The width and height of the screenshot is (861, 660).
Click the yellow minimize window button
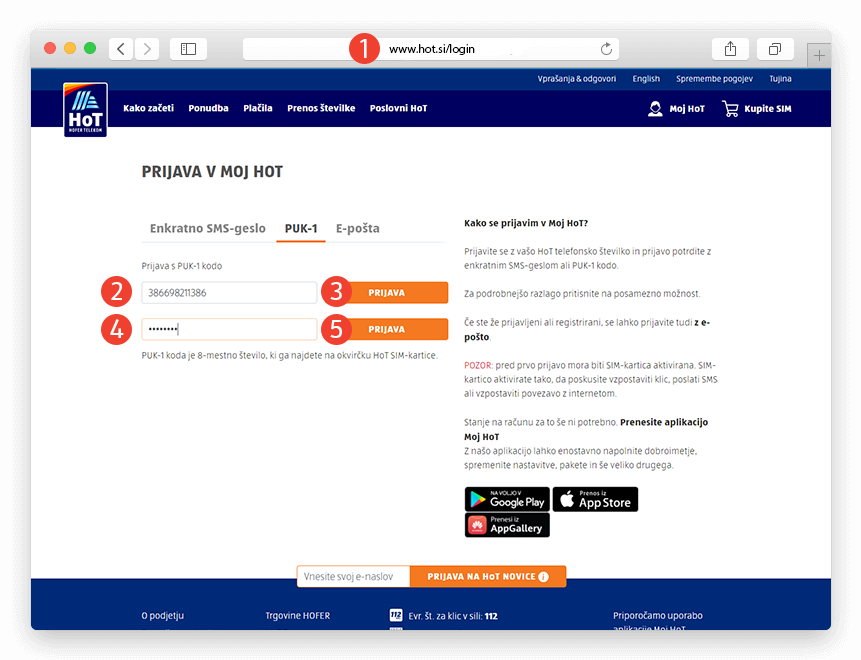point(70,48)
